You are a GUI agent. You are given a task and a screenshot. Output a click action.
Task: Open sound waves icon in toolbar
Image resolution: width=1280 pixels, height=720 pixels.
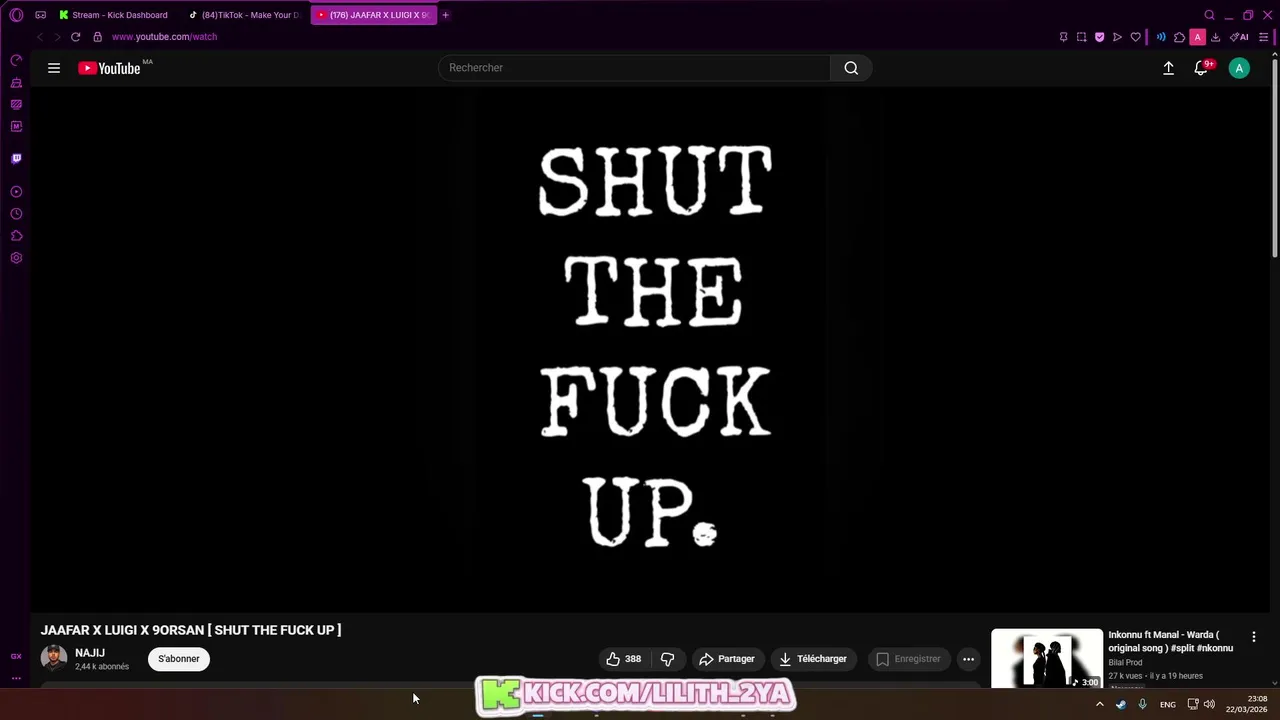click(x=1161, y=37)
